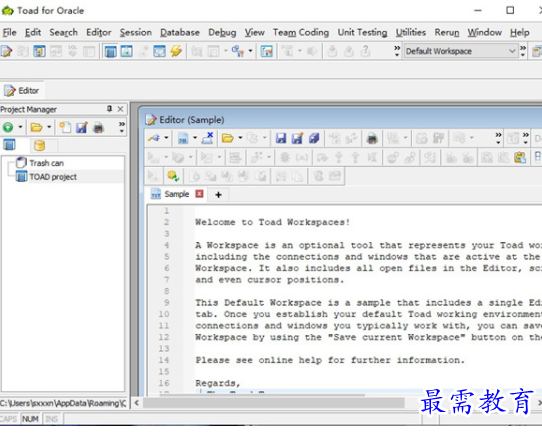Open the Editor icon in the main toolbar
Image resolution: width=542 pixels, height=433 pixels.
[6, 51]
